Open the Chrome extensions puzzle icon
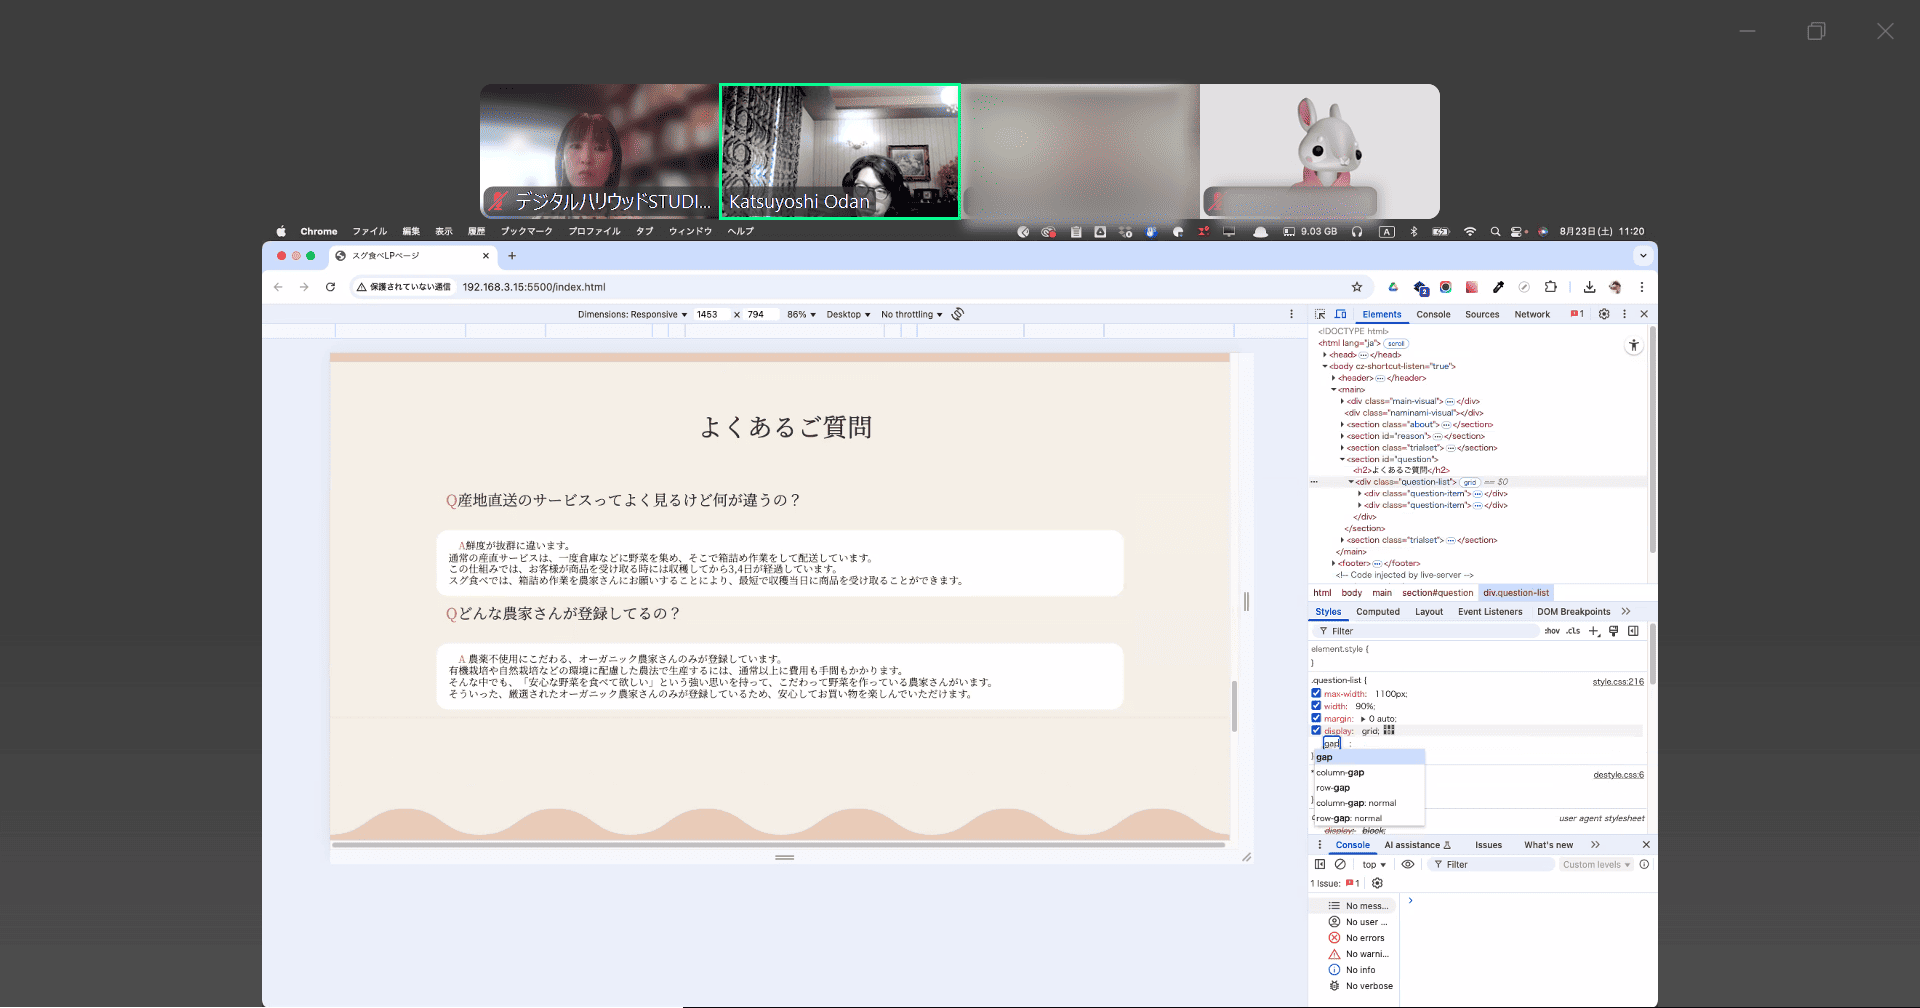 1550,287
